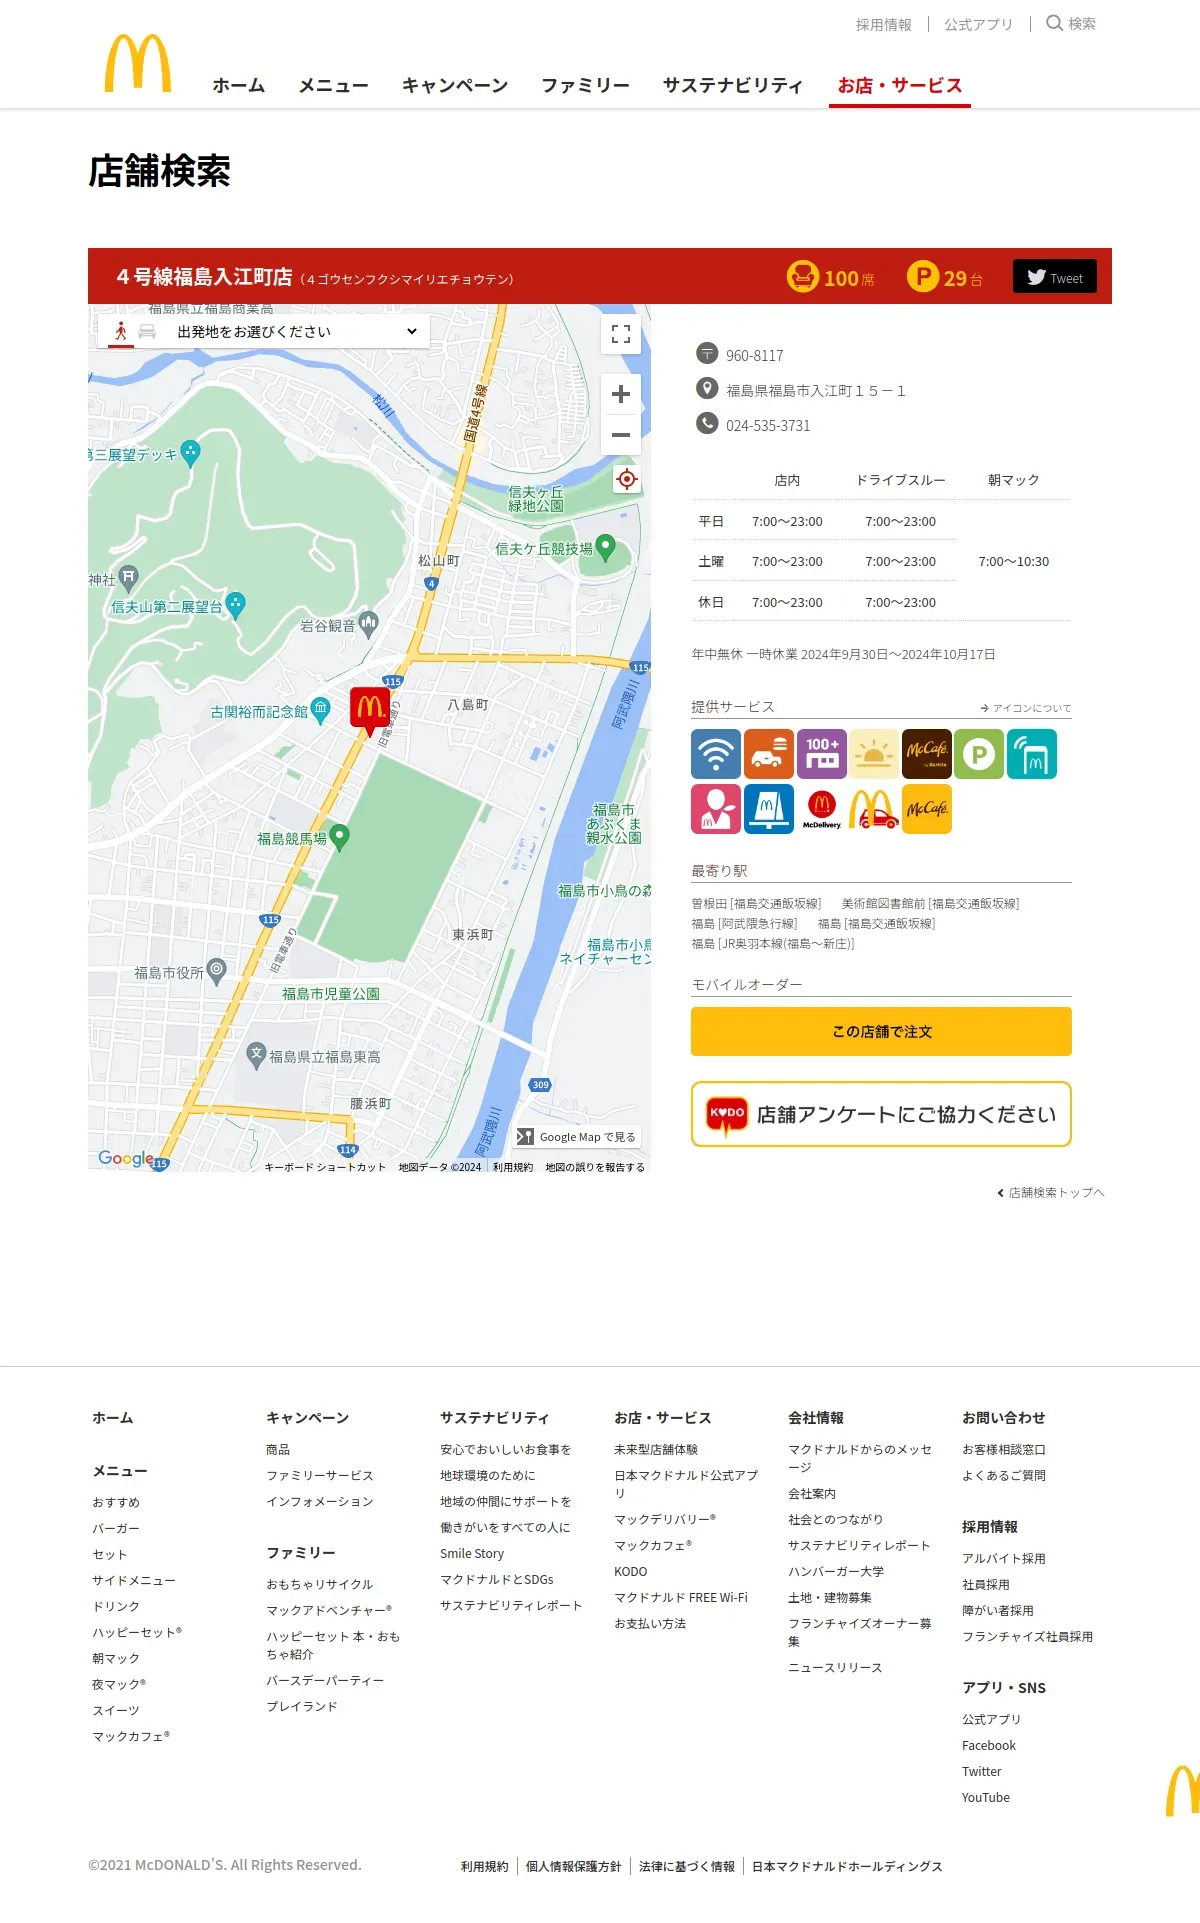Click the red McDonald's store marker on map
Viewport: 1200px width, 1923px height.
tap(370, 710)
